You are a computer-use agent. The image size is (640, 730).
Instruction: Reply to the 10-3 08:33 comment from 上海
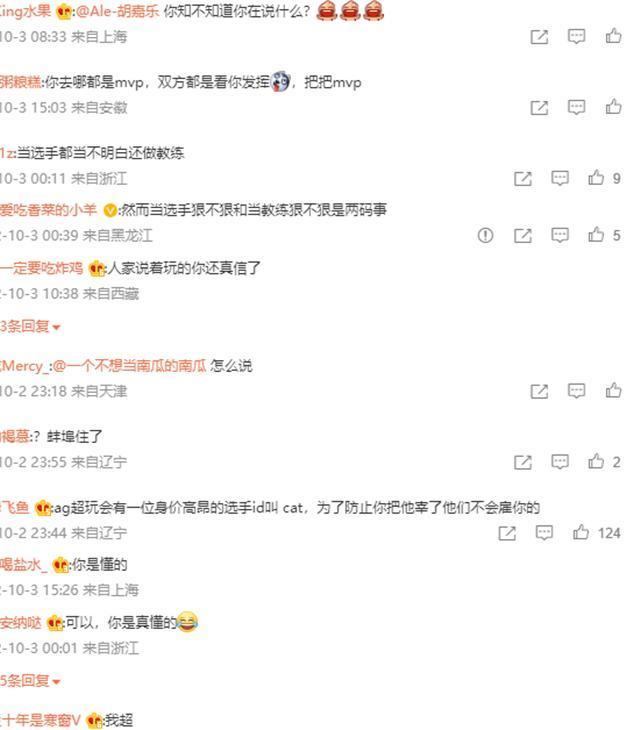[576, 36]
